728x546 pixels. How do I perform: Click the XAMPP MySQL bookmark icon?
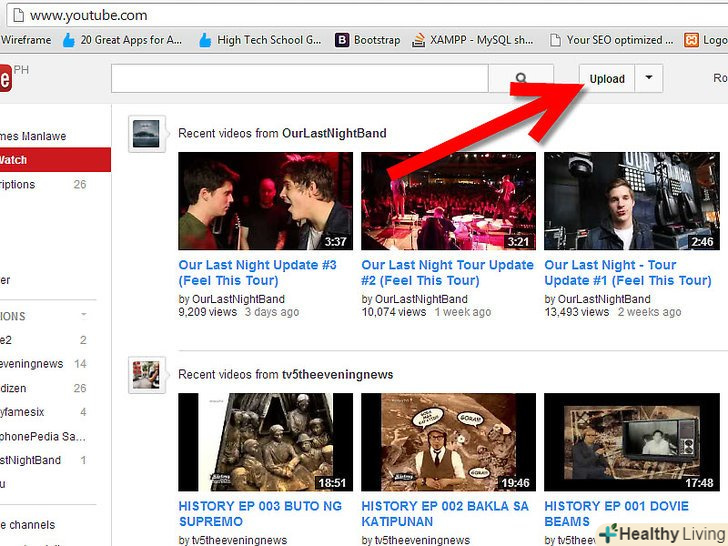[x=418, y=40]
